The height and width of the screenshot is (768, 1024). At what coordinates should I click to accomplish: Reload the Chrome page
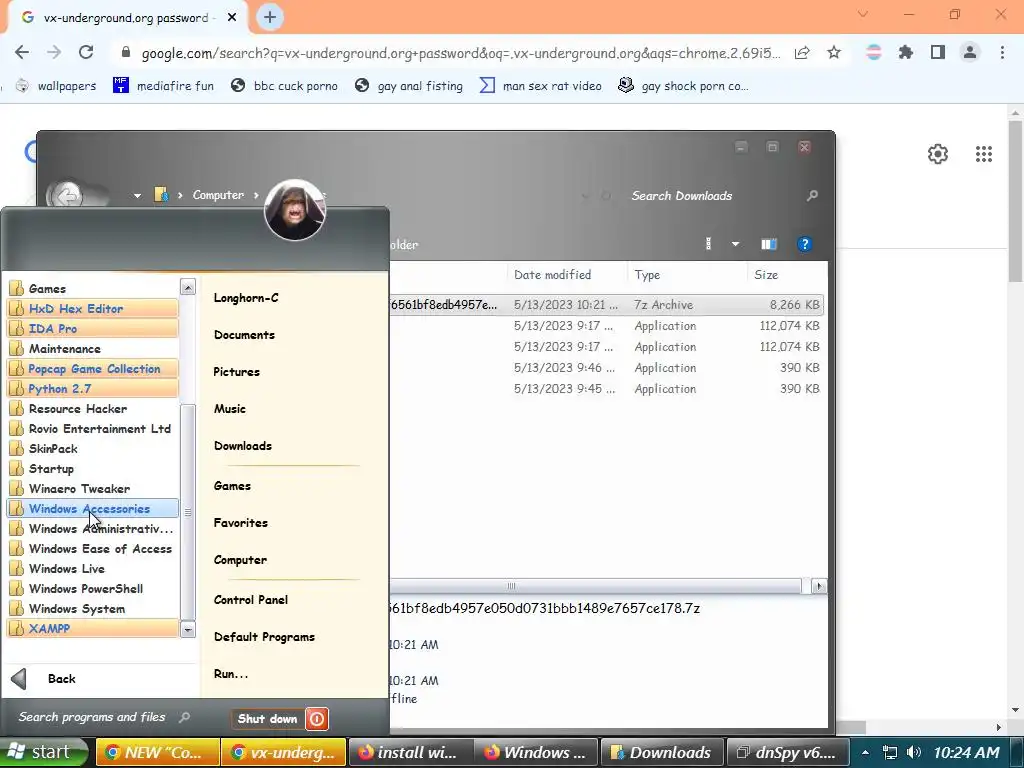point(86,52)
